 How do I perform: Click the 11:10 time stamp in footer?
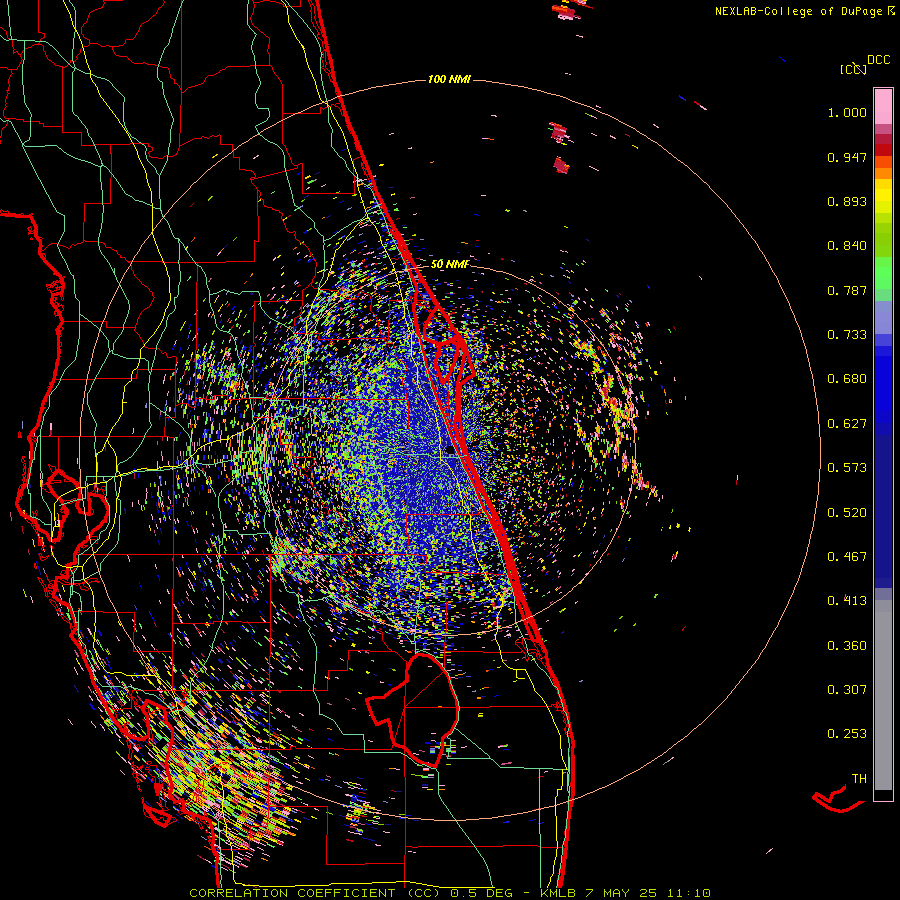(689, 893)
